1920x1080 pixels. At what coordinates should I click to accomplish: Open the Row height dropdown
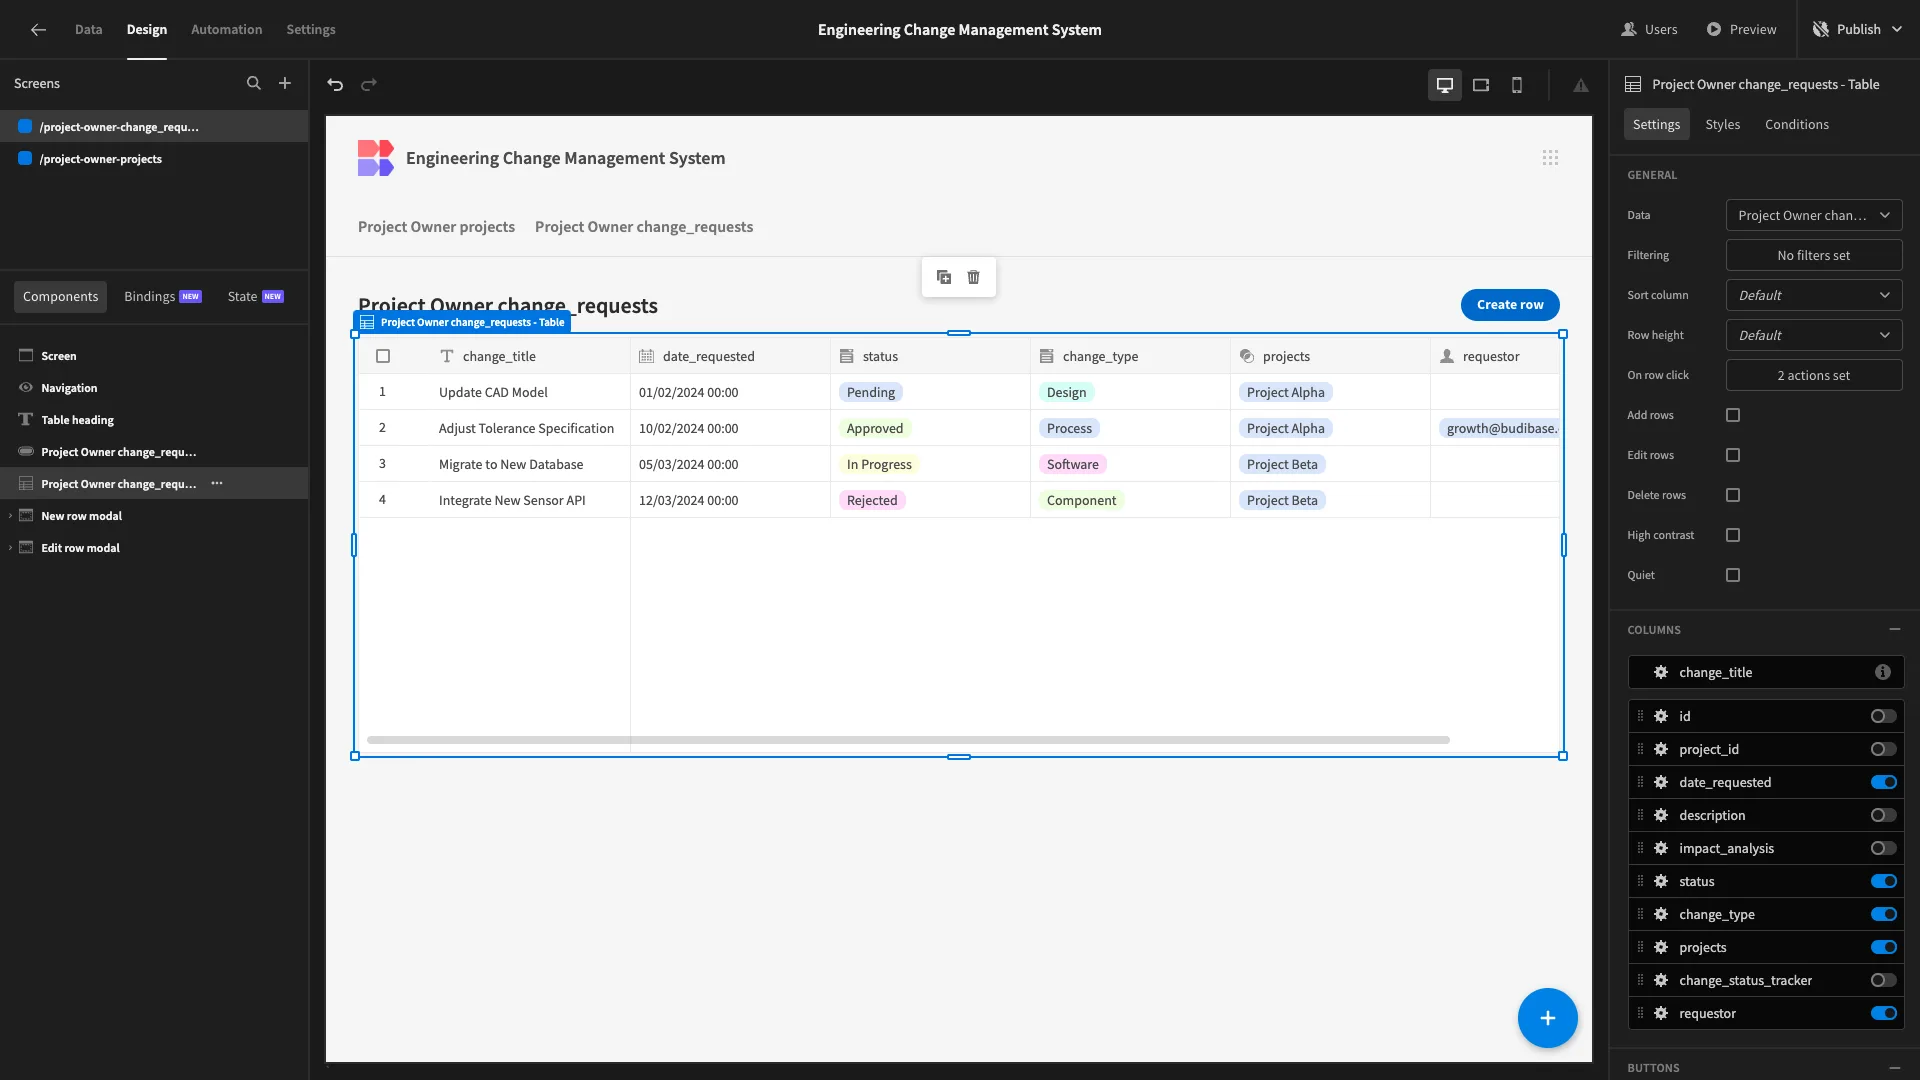tap(1814, 335)
